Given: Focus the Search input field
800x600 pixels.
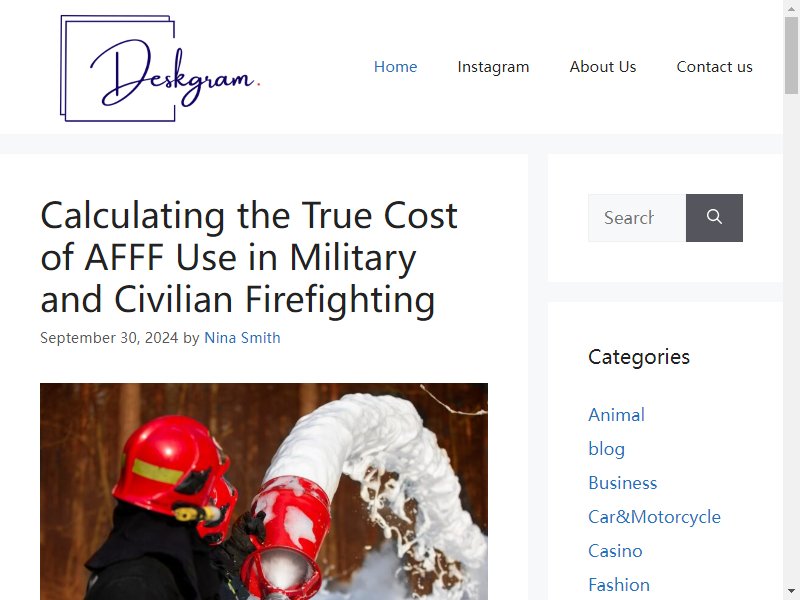Looking at the screenshot, I should pos(637,218).
